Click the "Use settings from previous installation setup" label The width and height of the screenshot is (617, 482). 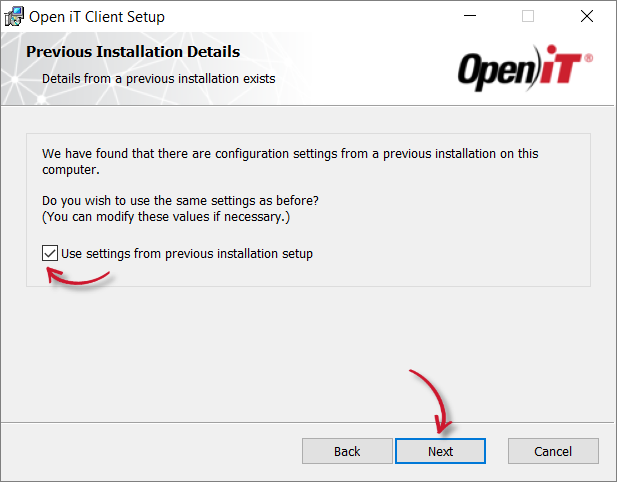point(187,254)
